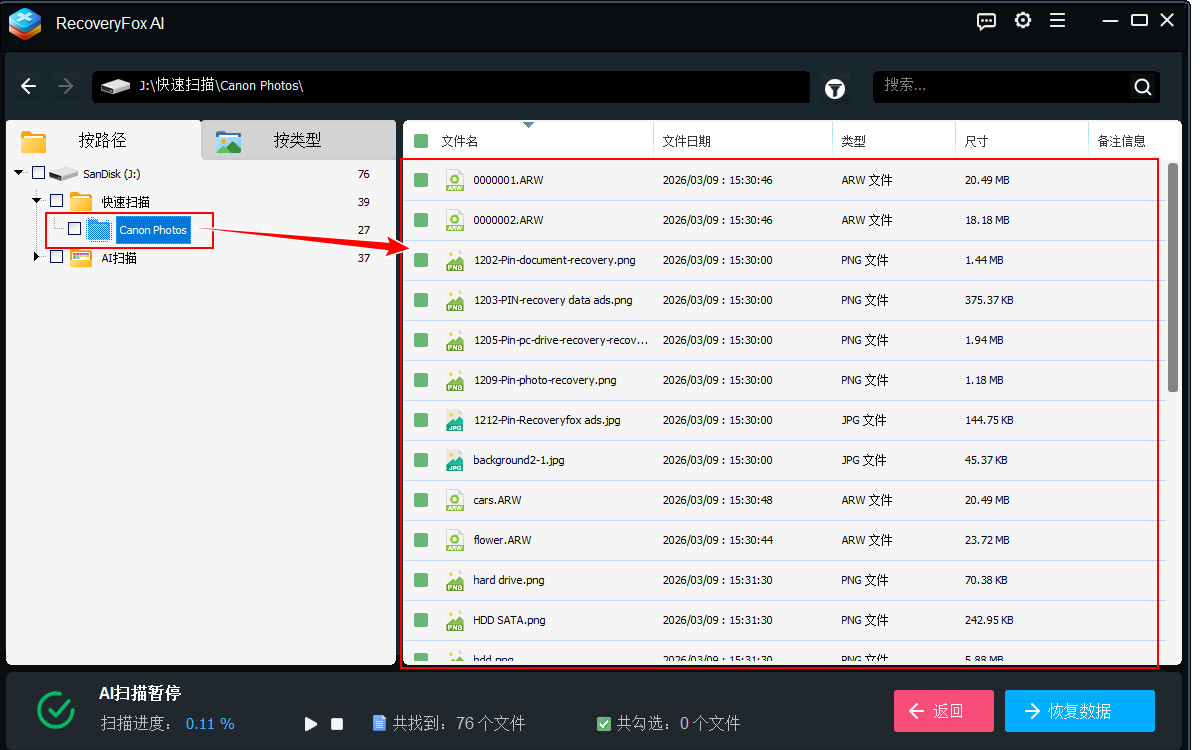Stop scan with the square icon
Image resolution: width=1200 pixels, height=750 pixels.
[x=337, y=723]
